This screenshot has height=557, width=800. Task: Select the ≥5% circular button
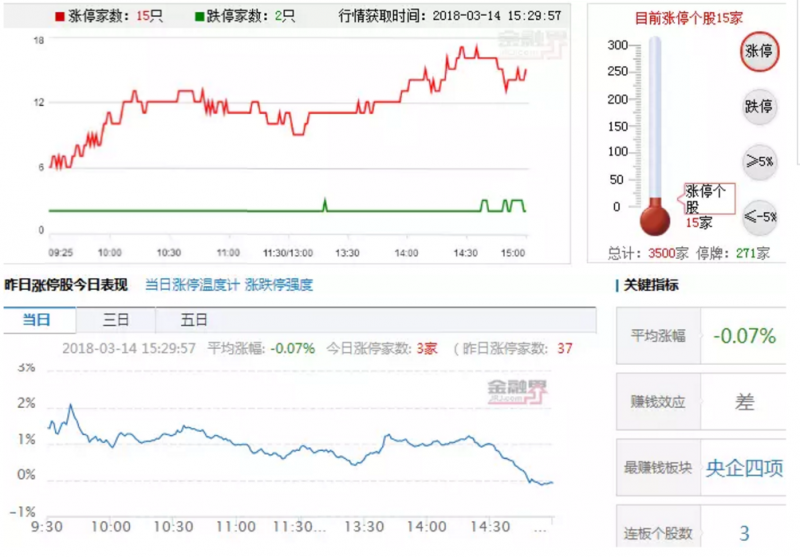point(759,160)
